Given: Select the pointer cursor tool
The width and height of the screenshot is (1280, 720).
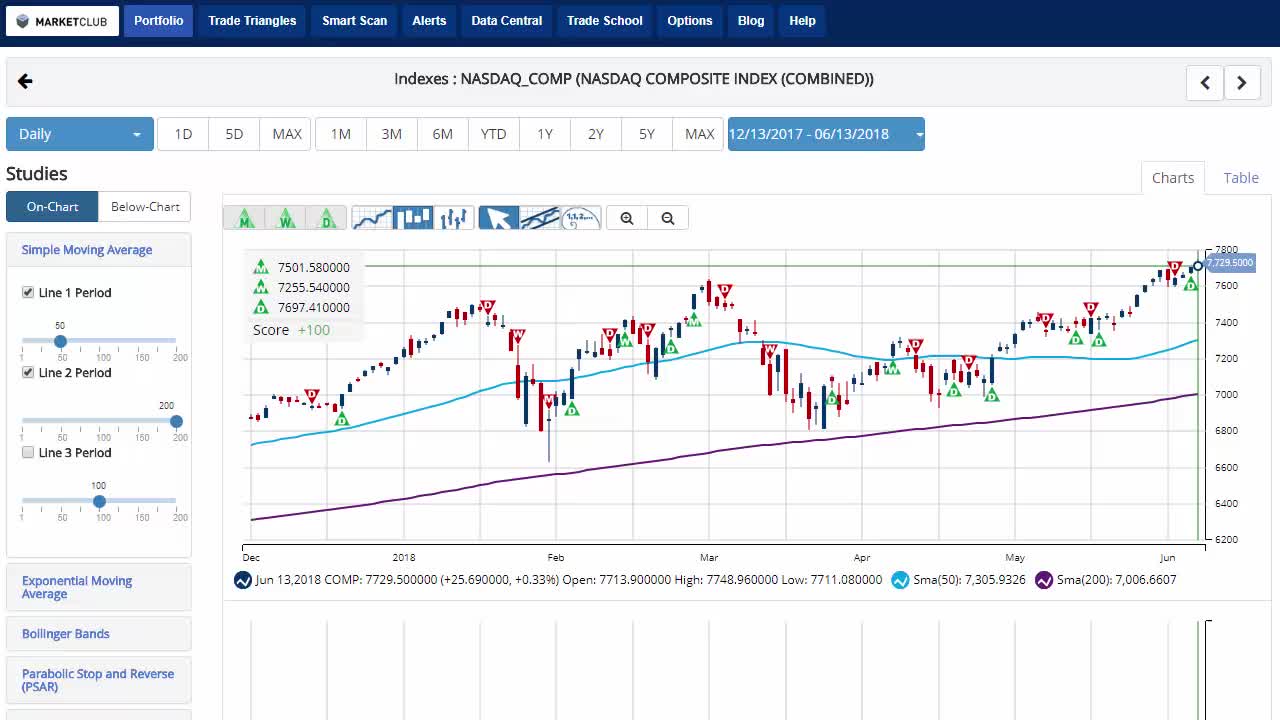Looking at the screenshot, I should tap(499, 218).
